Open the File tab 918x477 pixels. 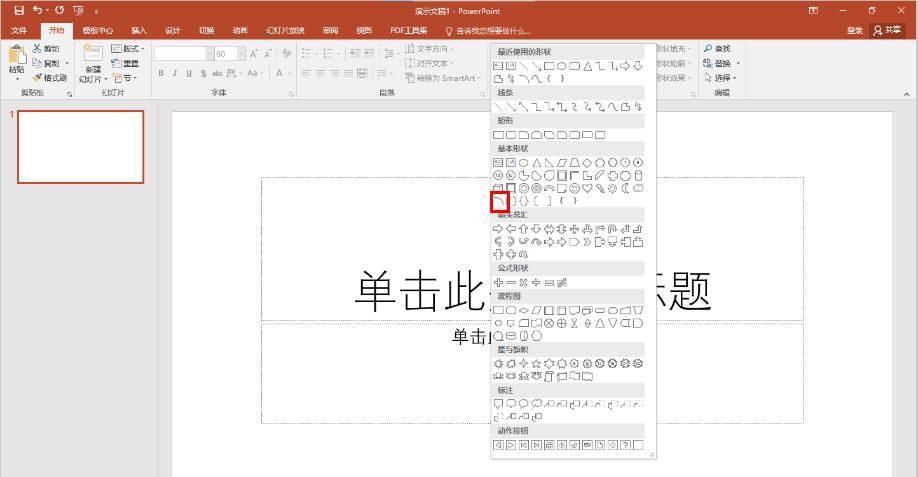coord(19,30)
